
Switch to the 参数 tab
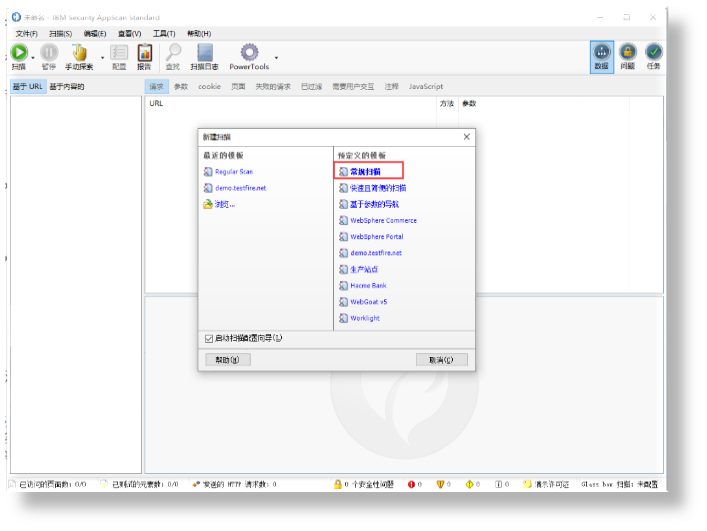[181, 87]
